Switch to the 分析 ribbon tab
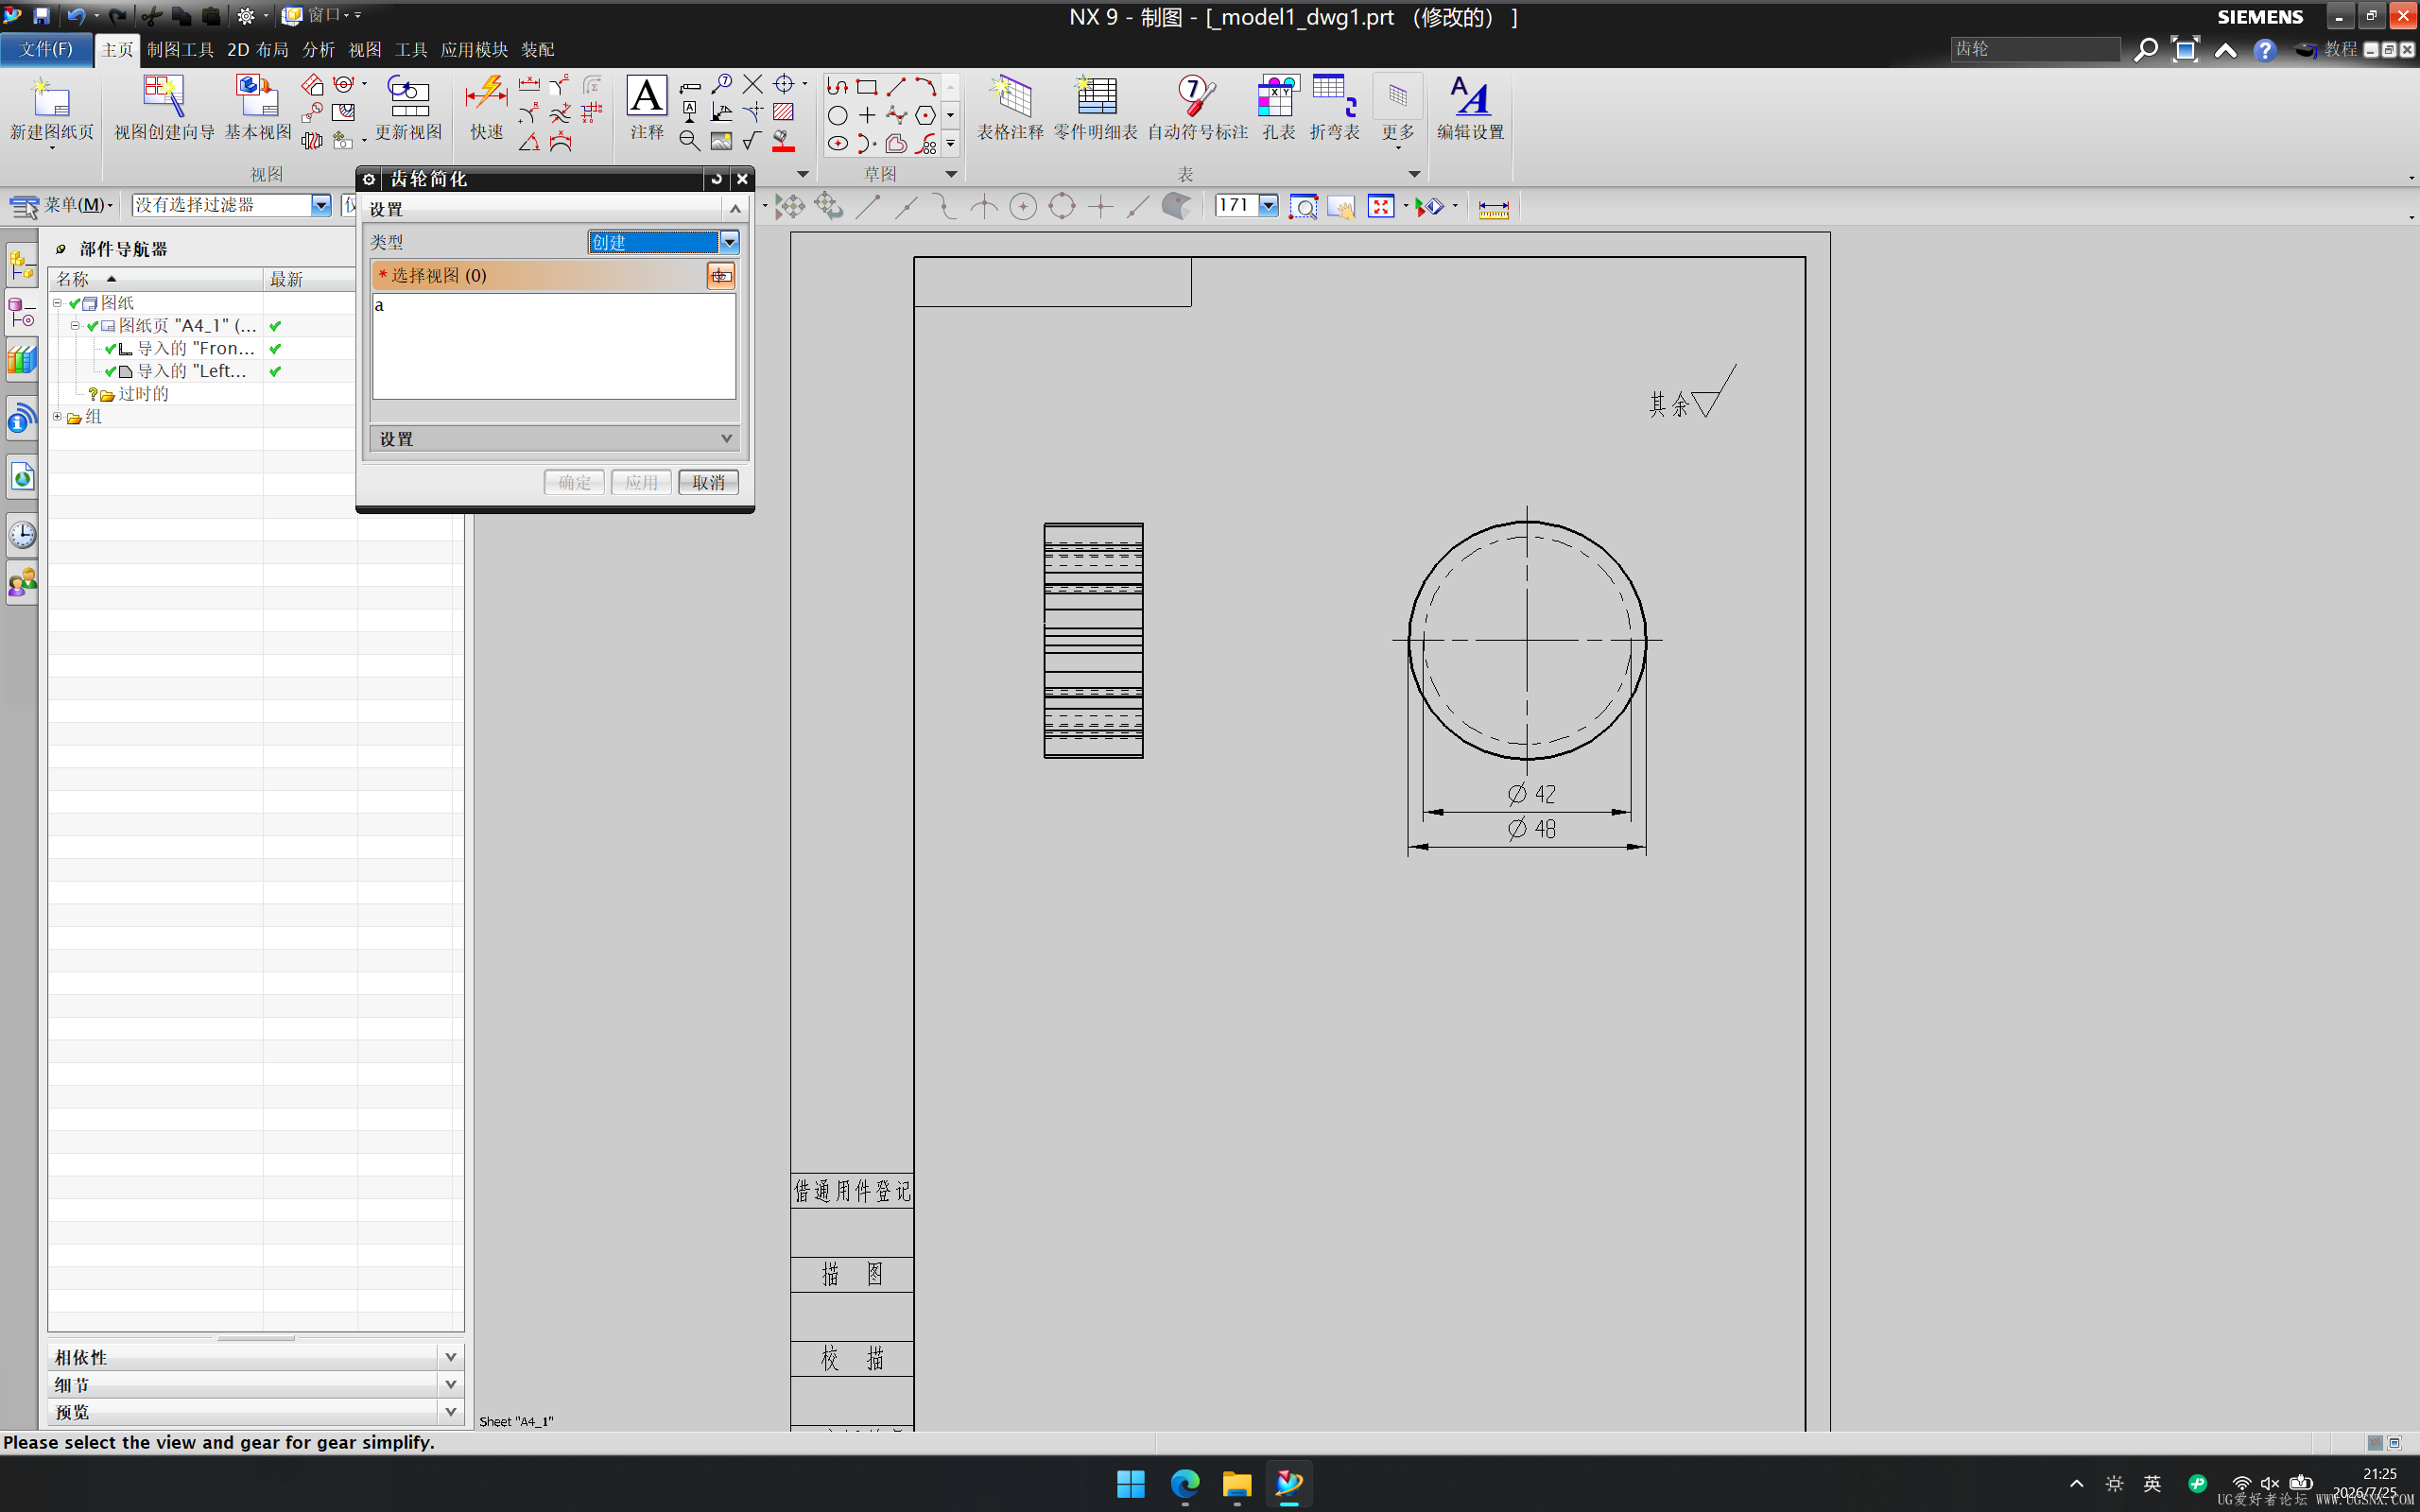The image size is (2420, 1512). click(319, 50)
